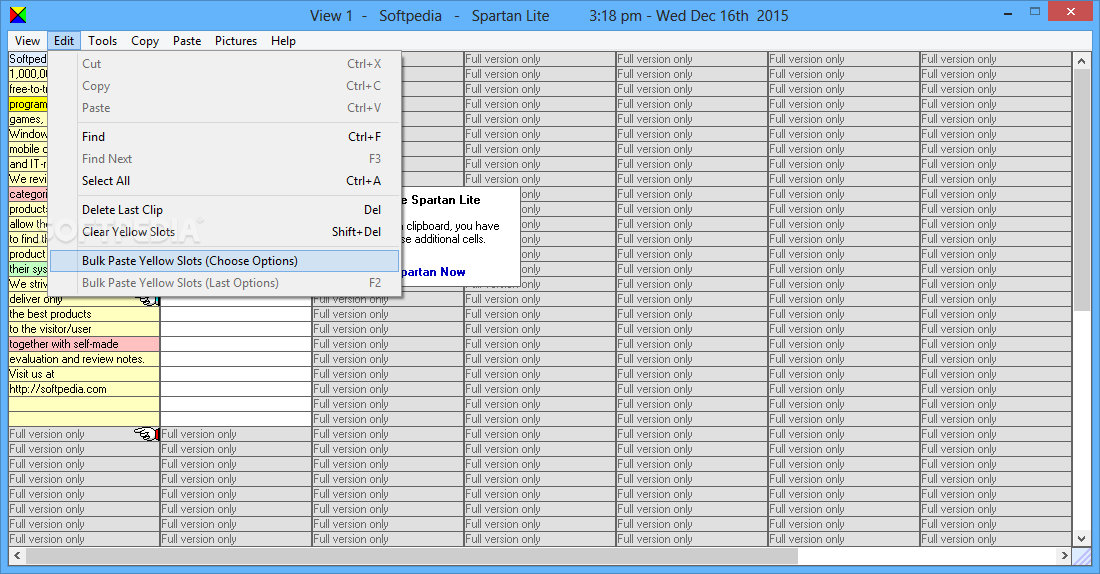Select the pink 'categori' cell
The height and width of the screenshot is (574, 1100).
pos(28,194)
